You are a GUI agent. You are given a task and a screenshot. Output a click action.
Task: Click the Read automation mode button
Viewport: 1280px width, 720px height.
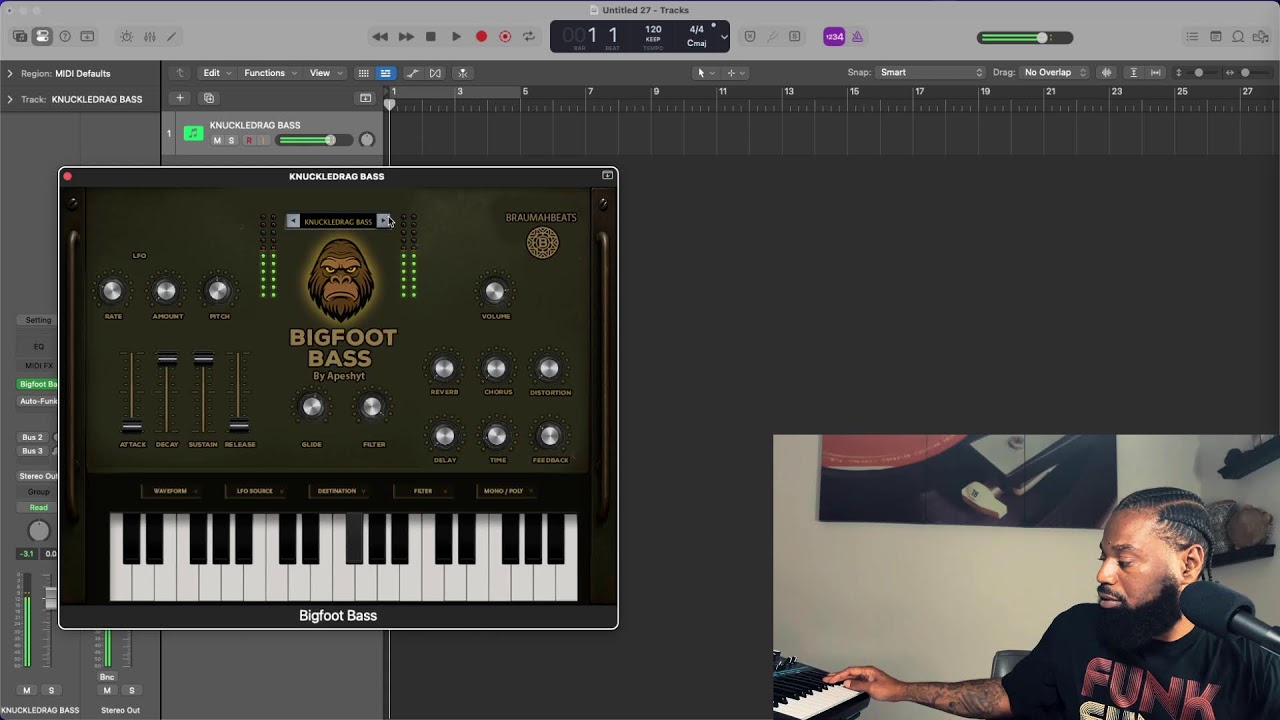click(x=38, y=507)
